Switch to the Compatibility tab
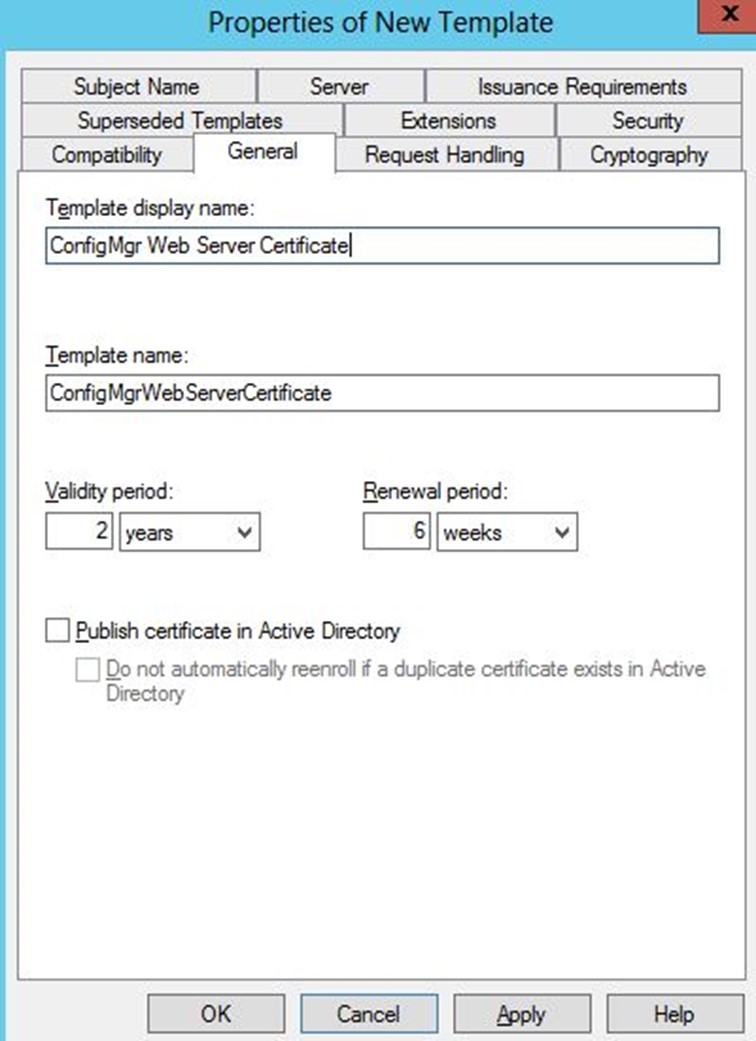Screen dimensions: 756x1041 (107, 155)
